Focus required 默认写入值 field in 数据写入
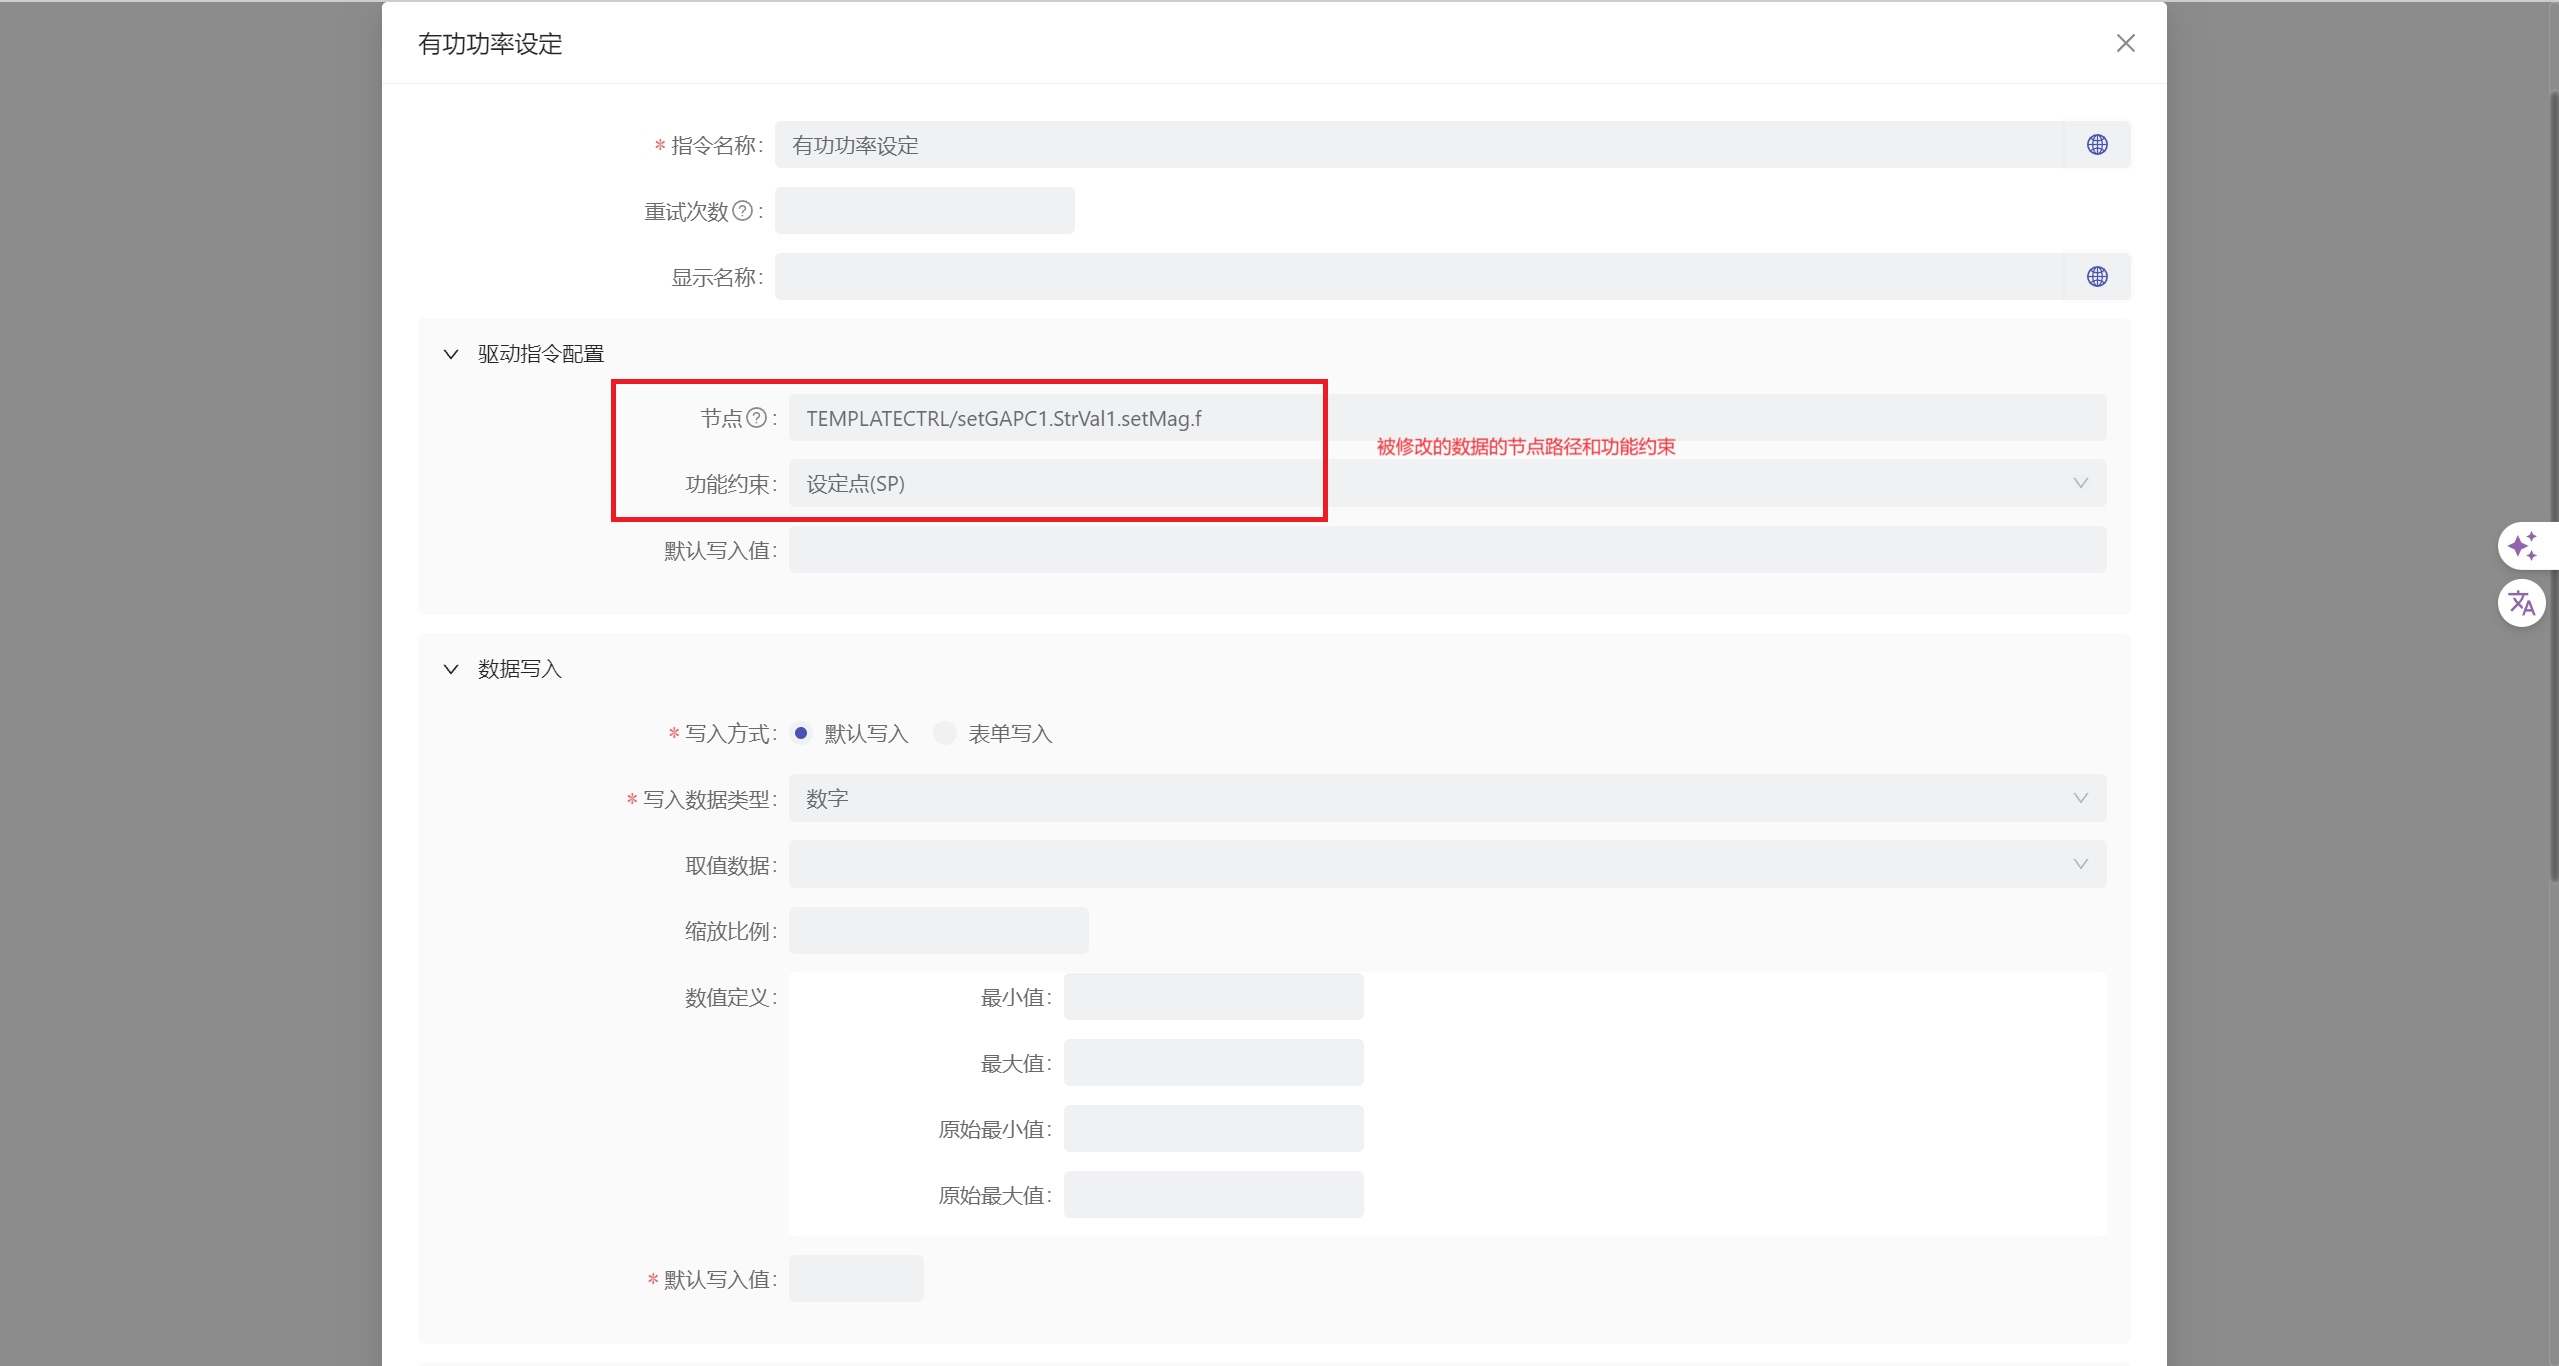This screenshot has height=1366, width=2559. (x=856, y=1279)
